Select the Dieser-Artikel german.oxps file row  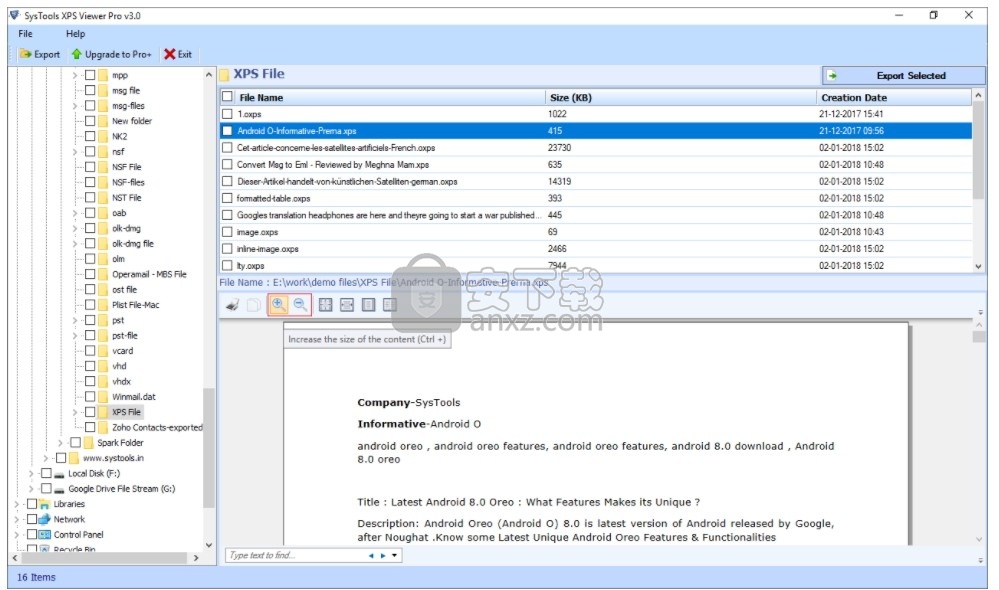click(x=596, y=182)
